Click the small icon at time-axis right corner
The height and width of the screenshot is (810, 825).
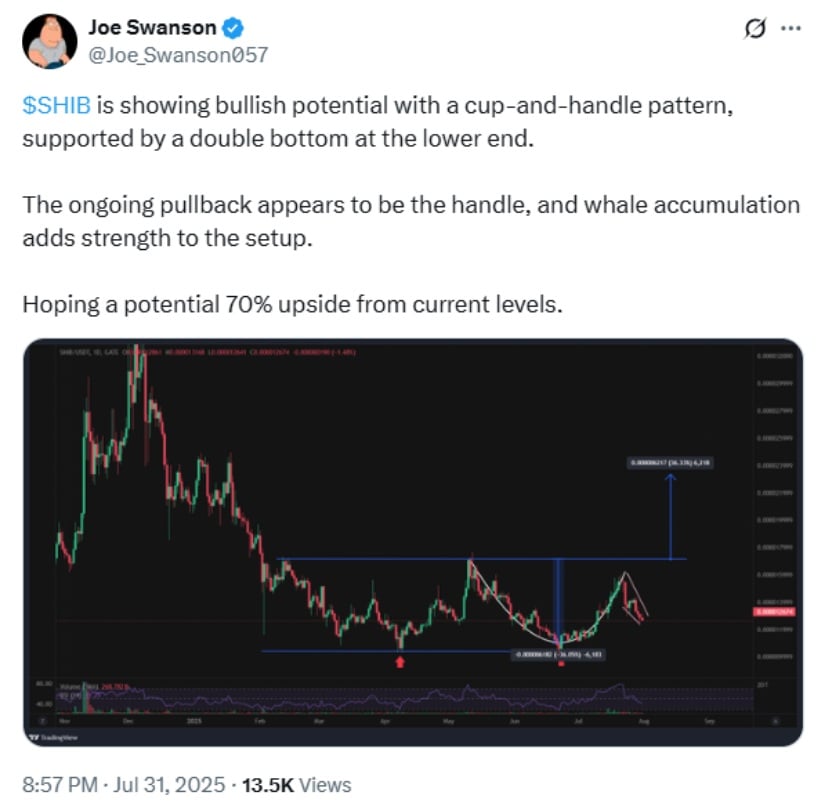point(775,721)
